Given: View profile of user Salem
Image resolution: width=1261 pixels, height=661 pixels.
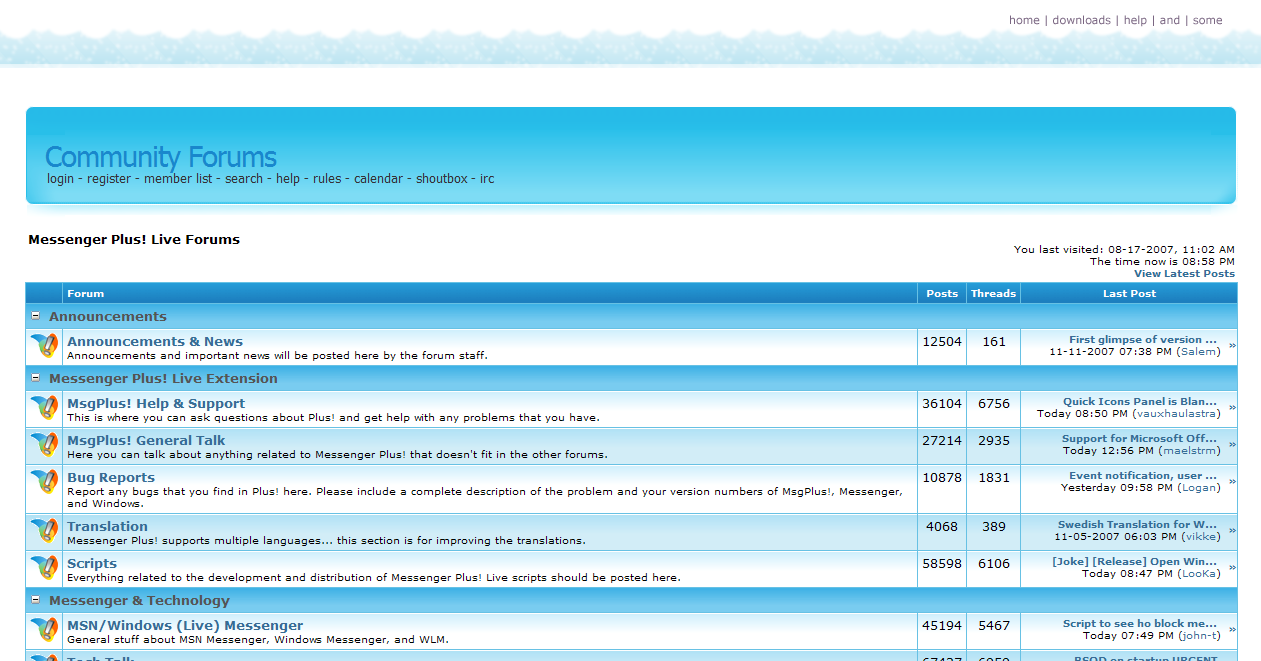Looking at the screenshot, I should coord(1199,352).
